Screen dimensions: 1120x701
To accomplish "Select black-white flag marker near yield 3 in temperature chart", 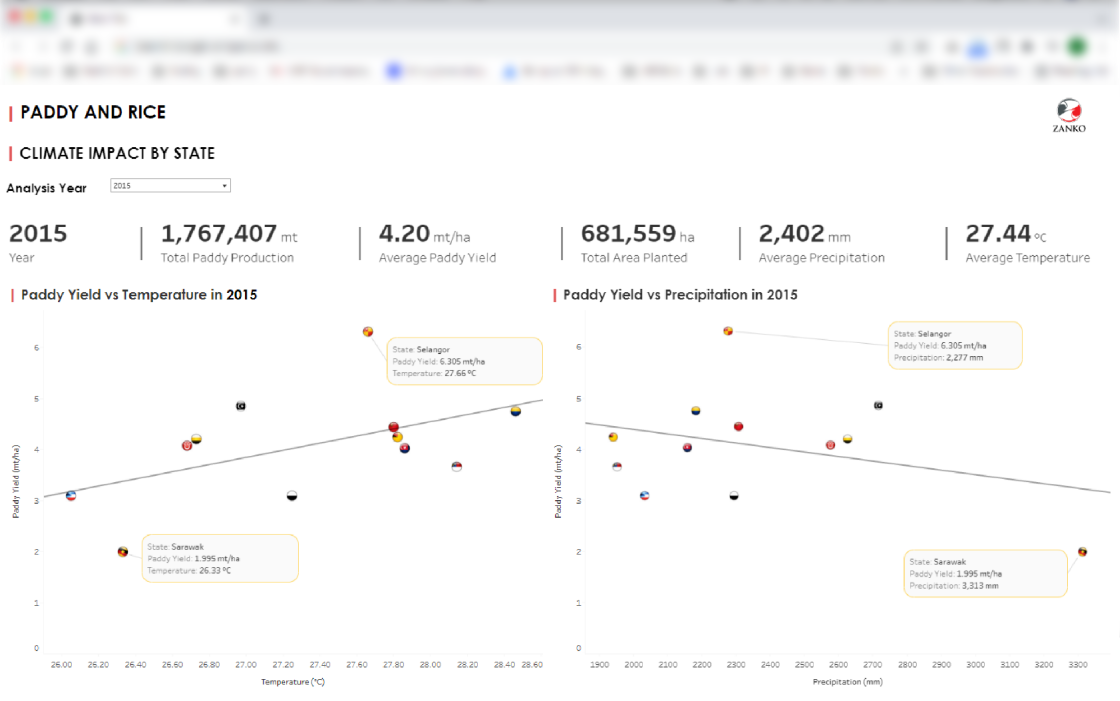I will point(292,496).
